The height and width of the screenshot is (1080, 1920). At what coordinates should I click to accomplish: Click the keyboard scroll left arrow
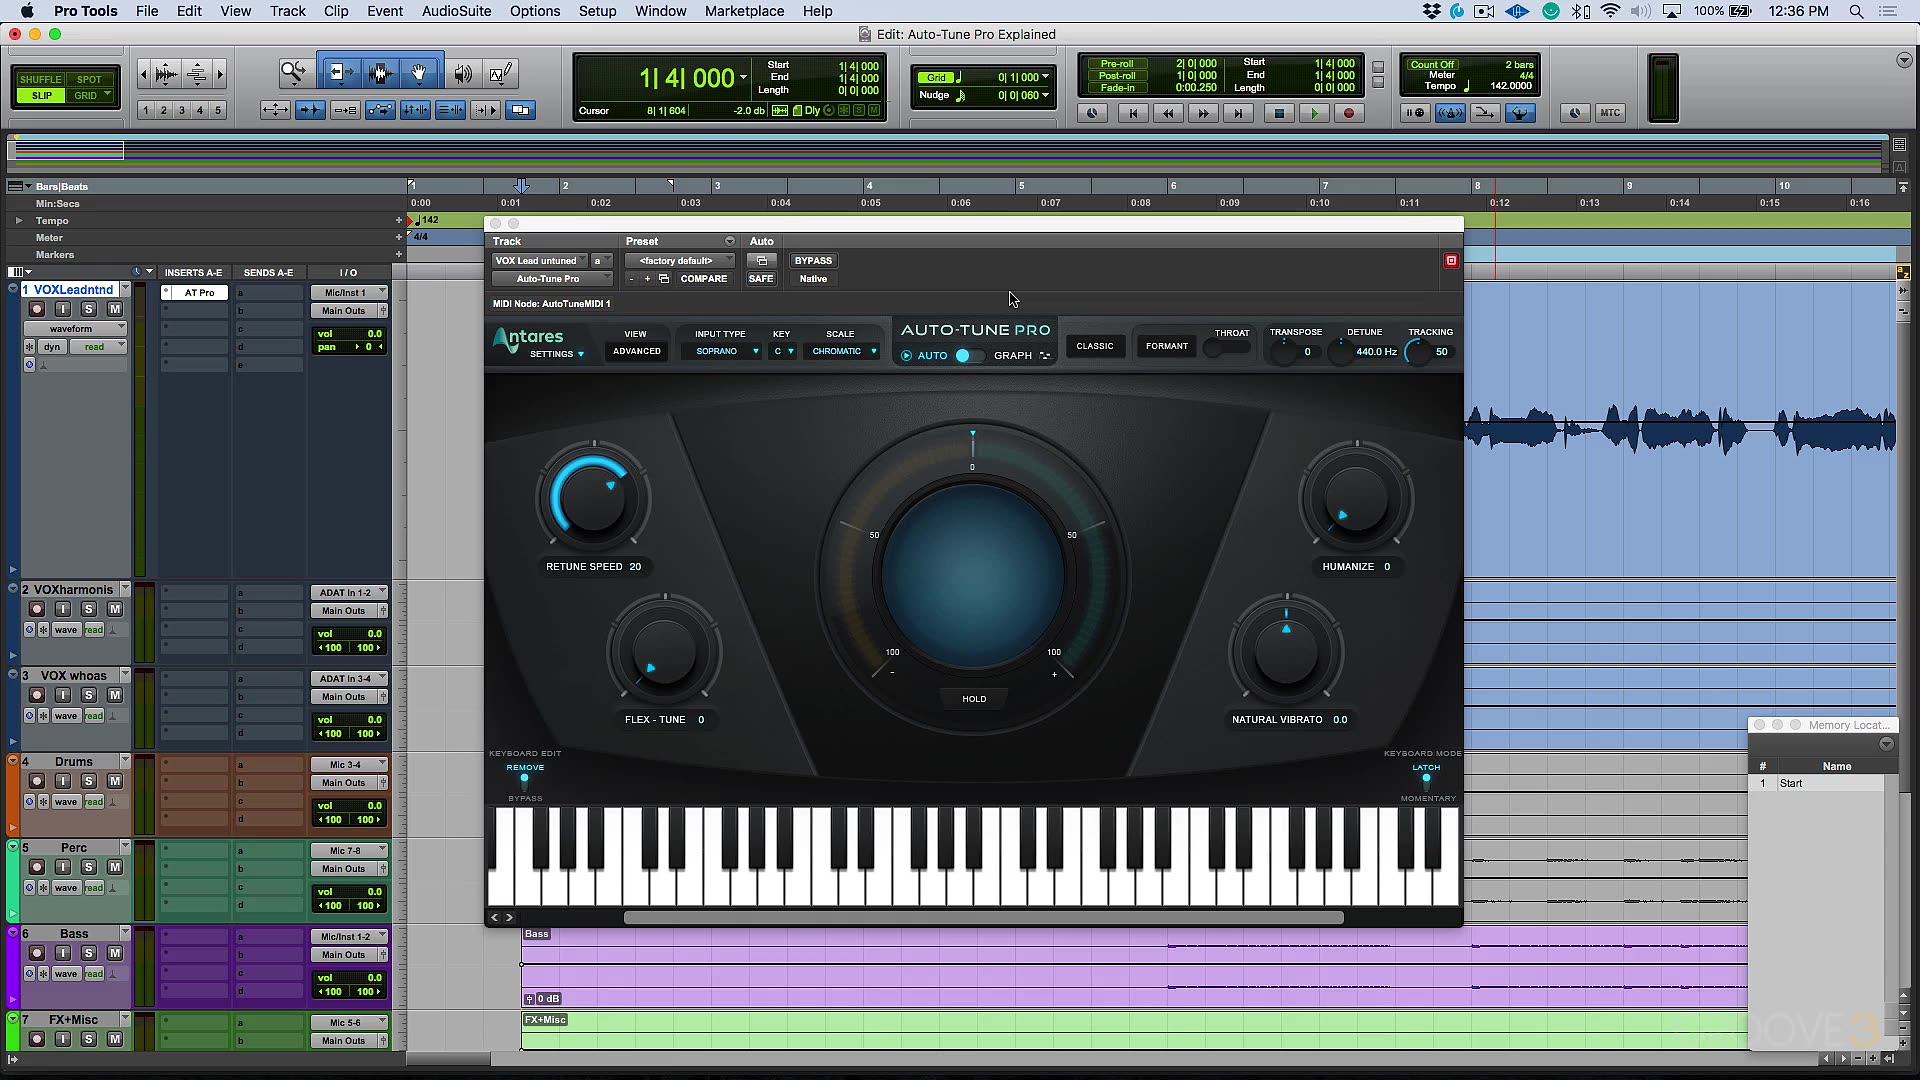[x=494, y=917]
